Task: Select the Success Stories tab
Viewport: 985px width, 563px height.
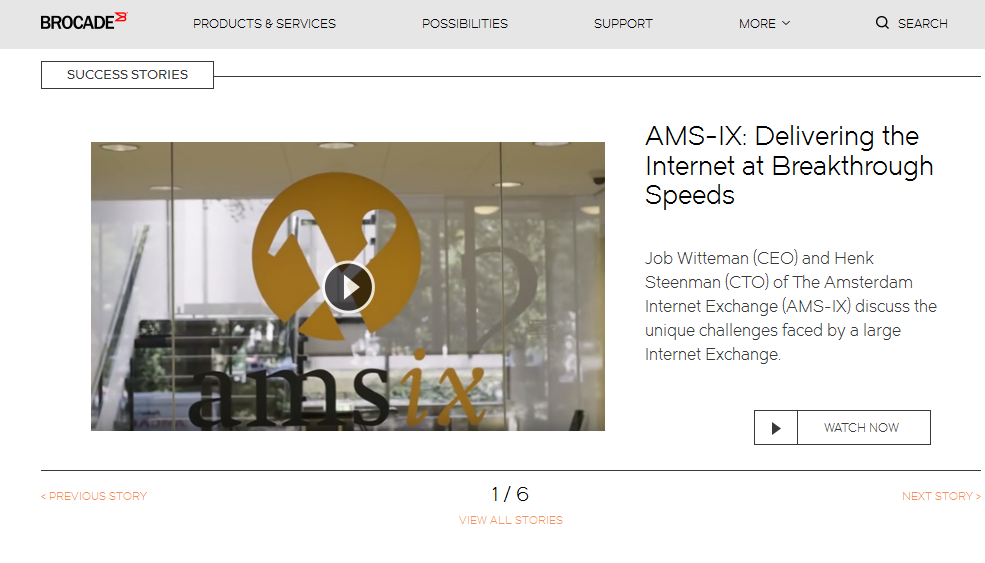Action: click(x=128, y=75)
